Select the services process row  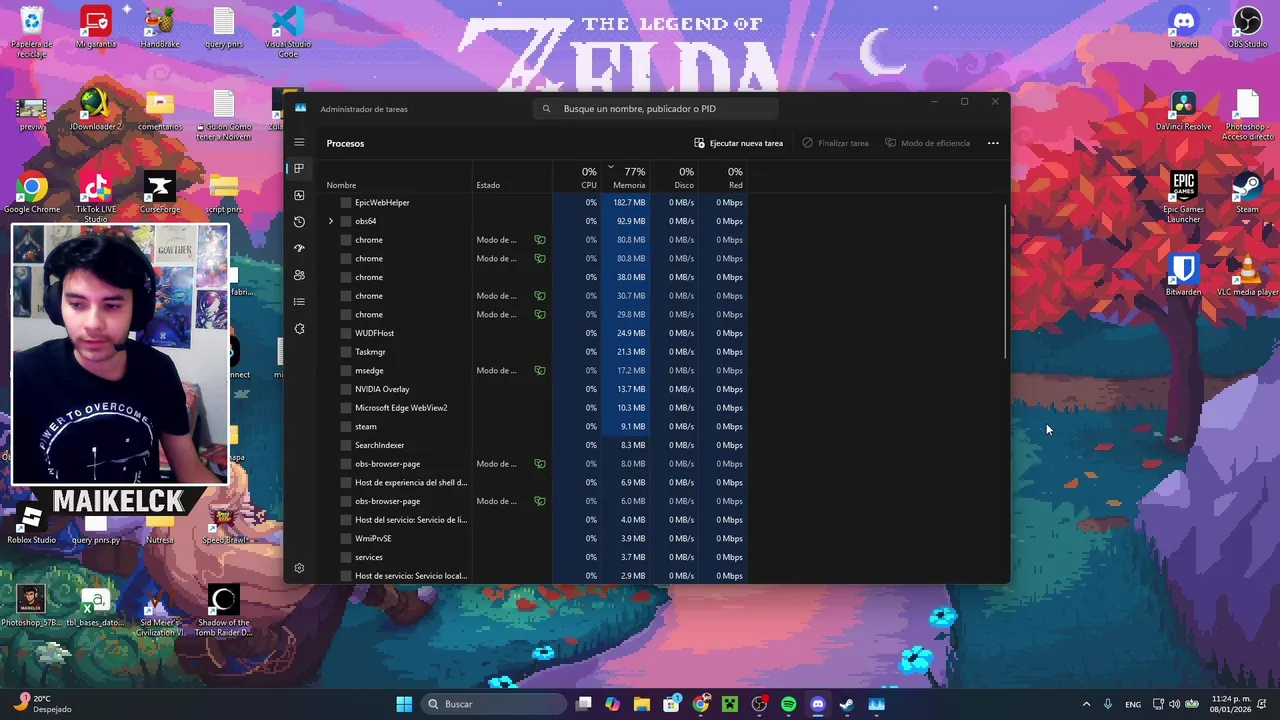coord(534,557)
